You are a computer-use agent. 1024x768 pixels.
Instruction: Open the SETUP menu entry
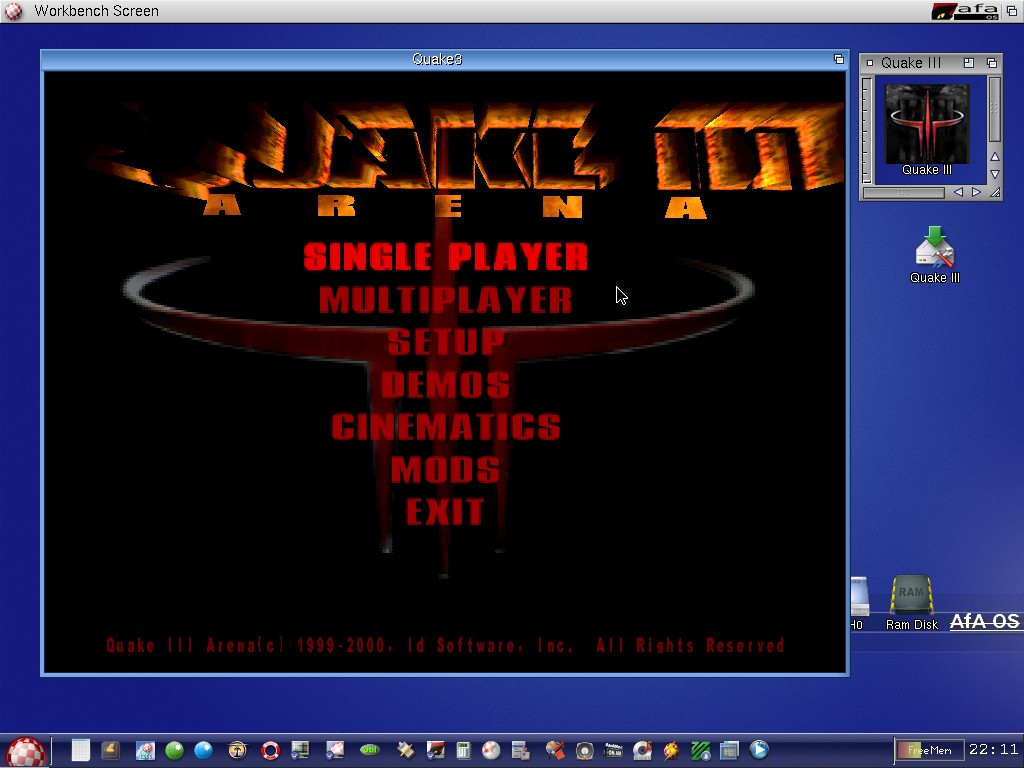click(x=445, y=342)
